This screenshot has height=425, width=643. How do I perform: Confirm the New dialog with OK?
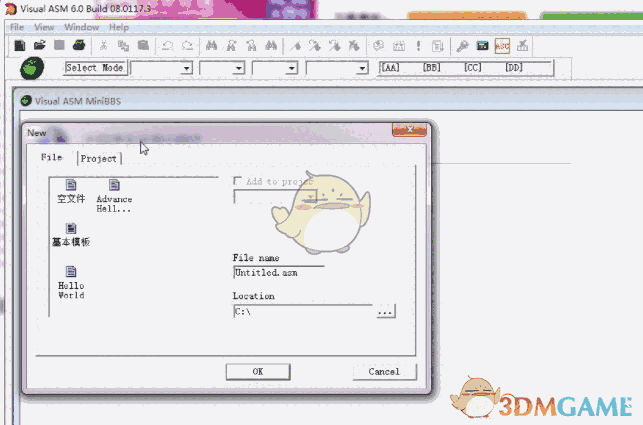click(x=258, y=372)
